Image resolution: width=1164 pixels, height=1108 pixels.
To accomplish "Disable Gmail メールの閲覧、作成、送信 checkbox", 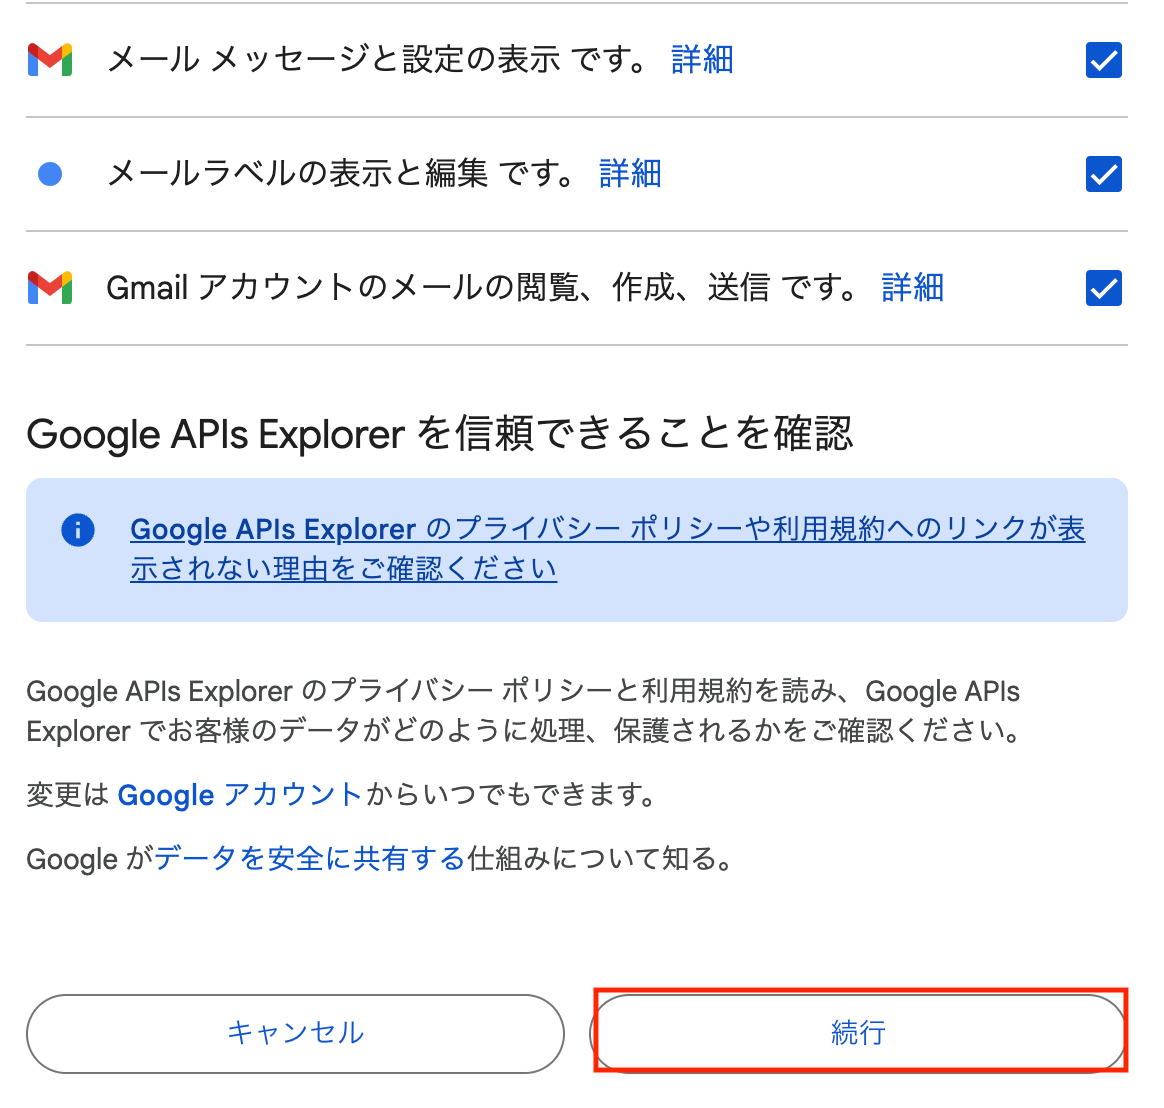I will click(1103, 288).
